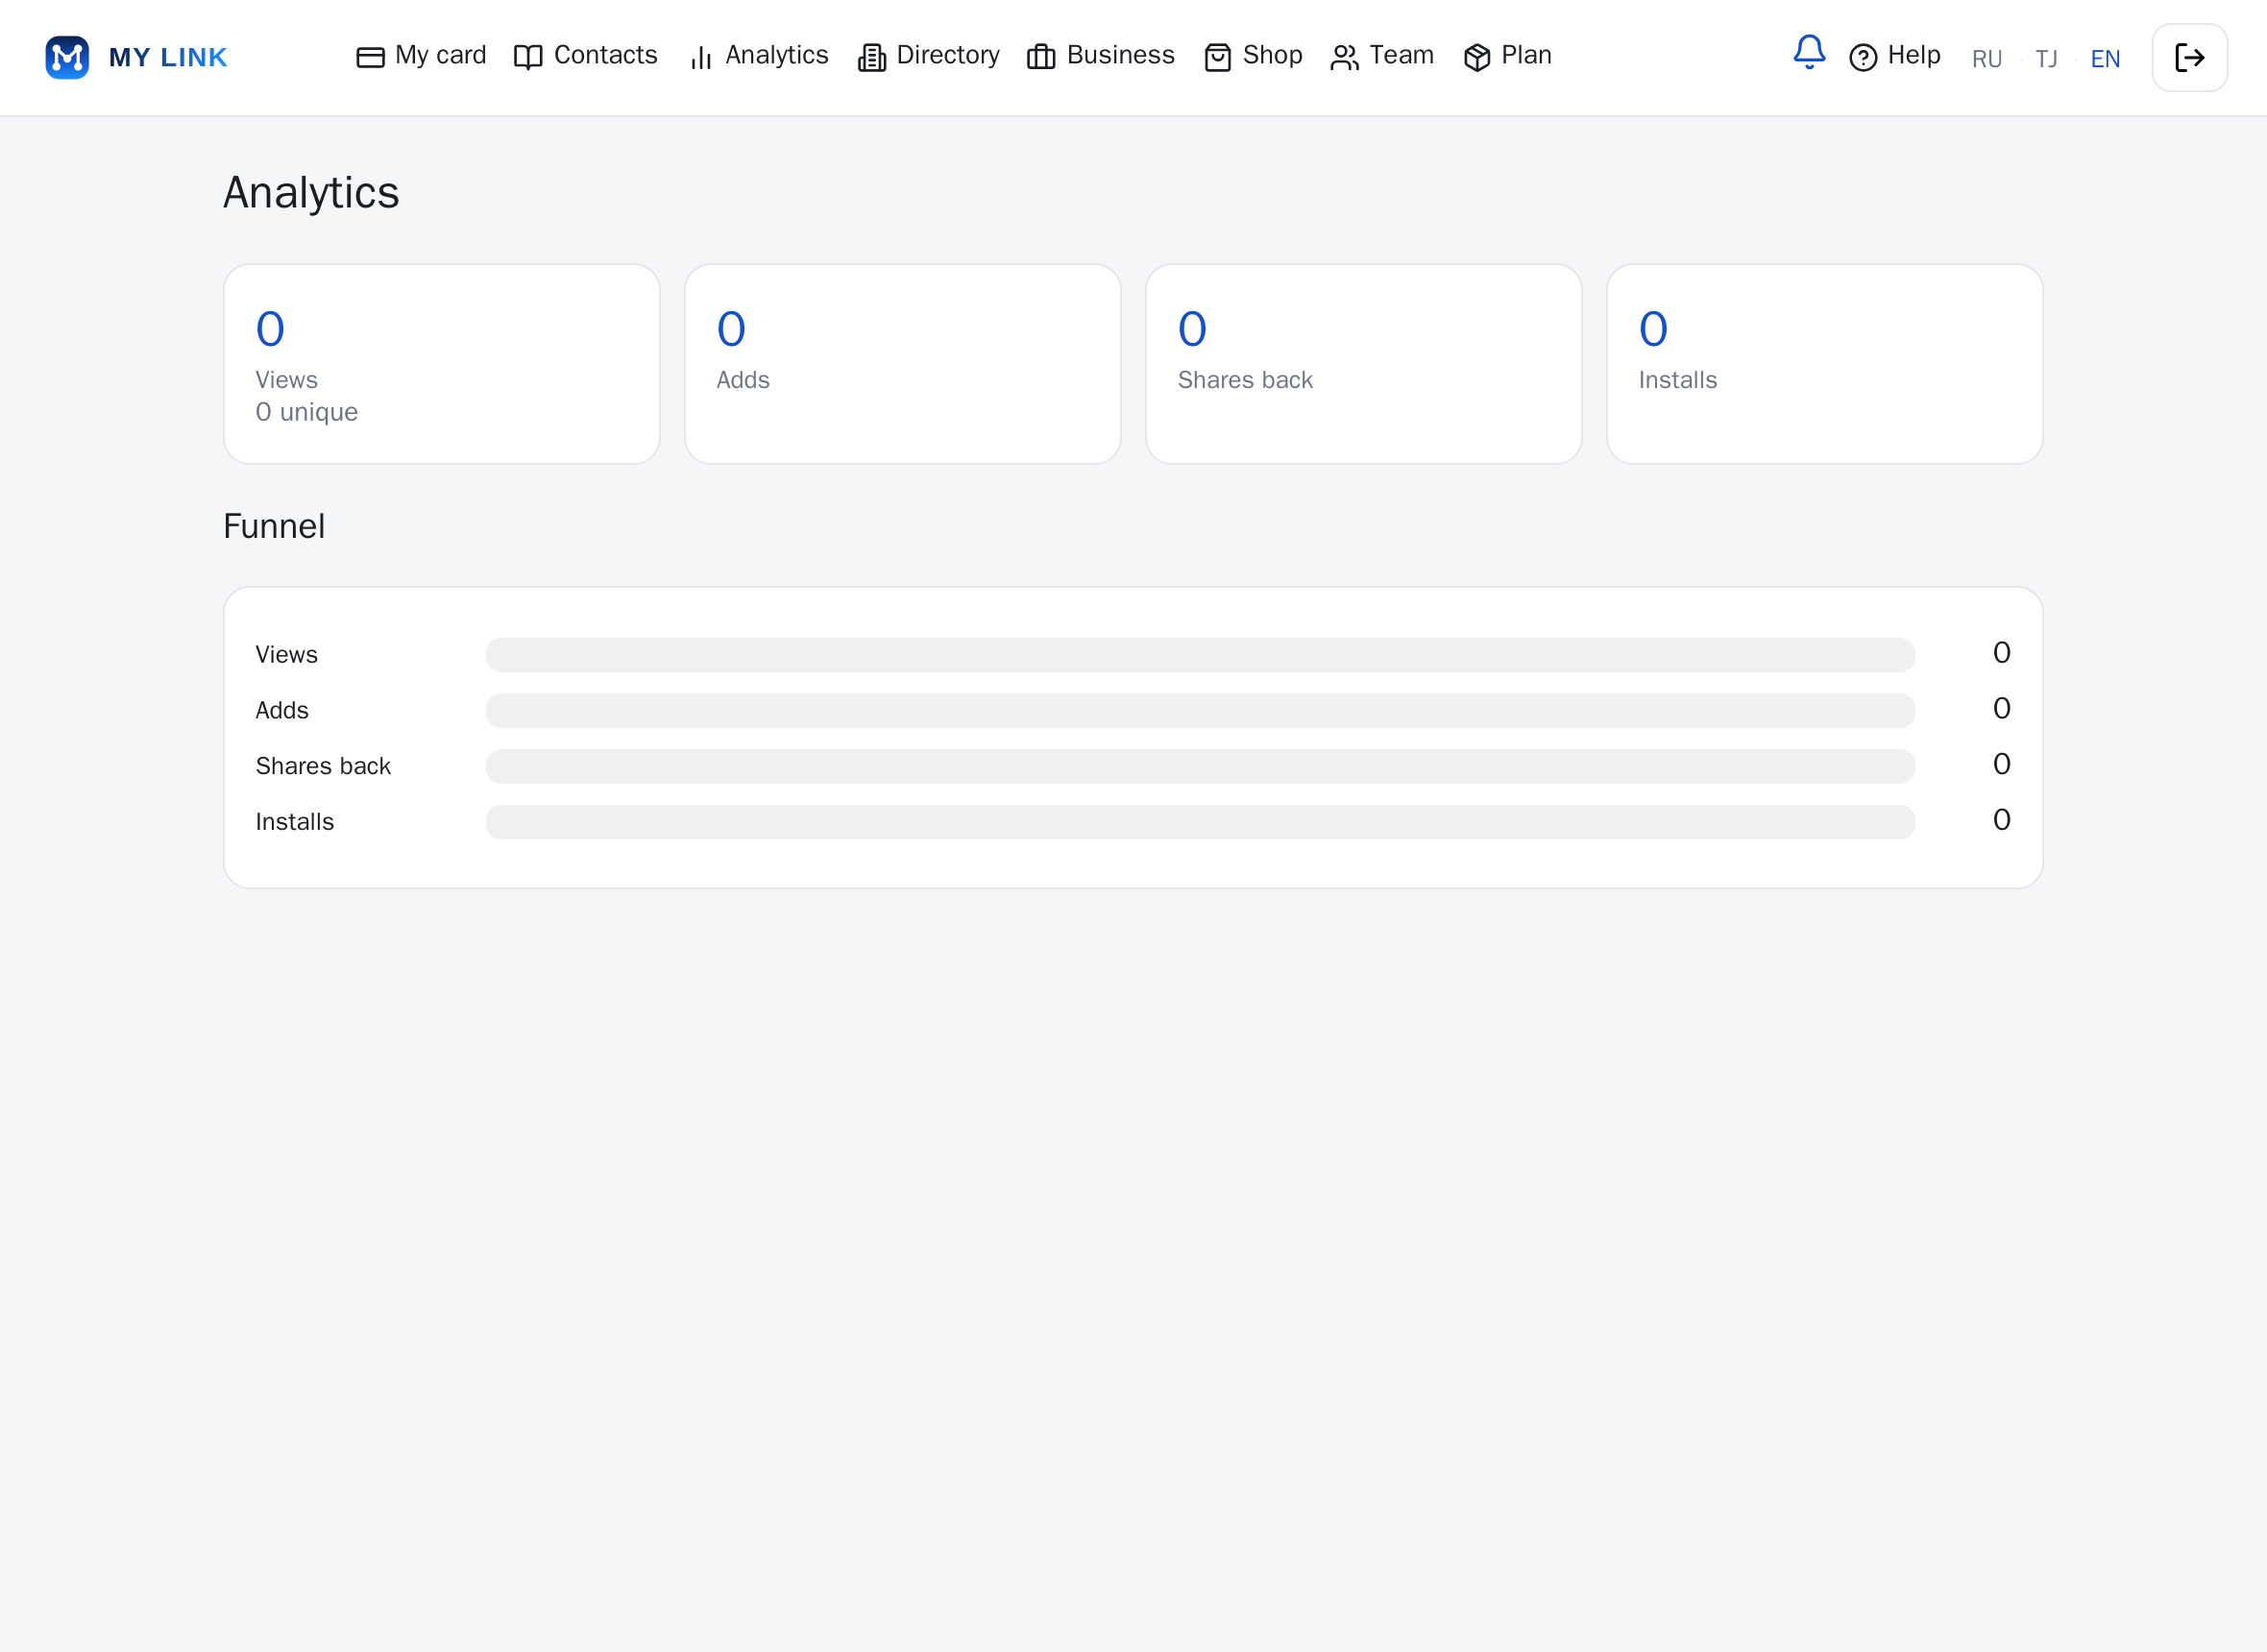Click the Shares back funnel progress bar

click(x=1200, y=767)
